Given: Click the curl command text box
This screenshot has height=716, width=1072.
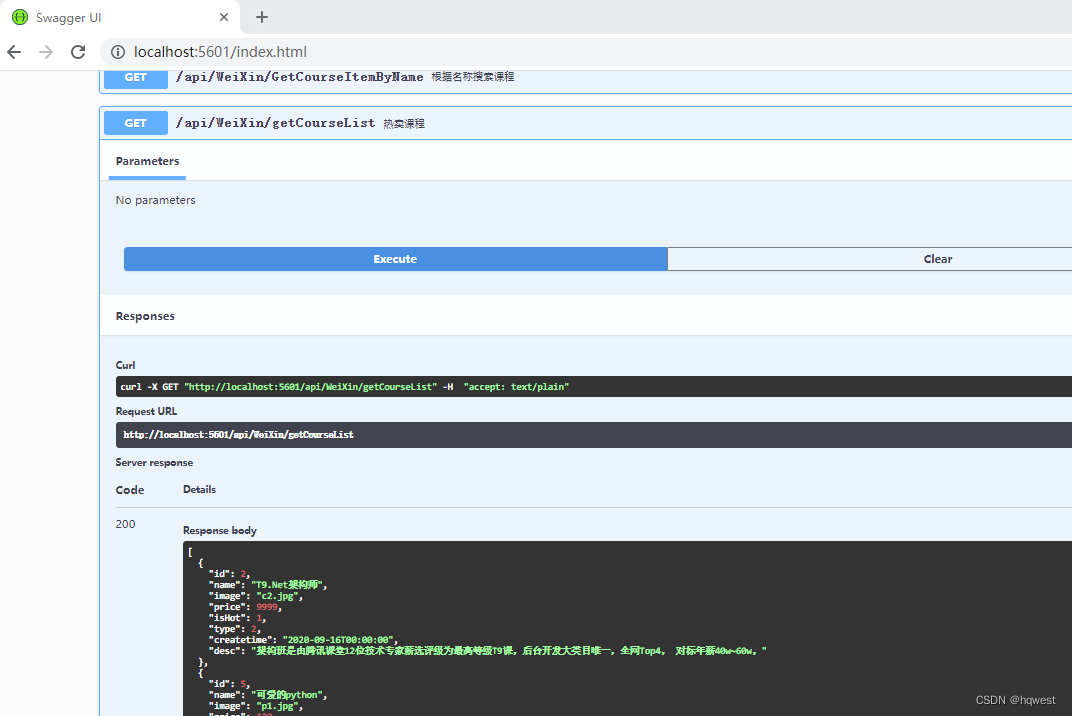Looking at the screenshot, I should (x=593, y=386).
